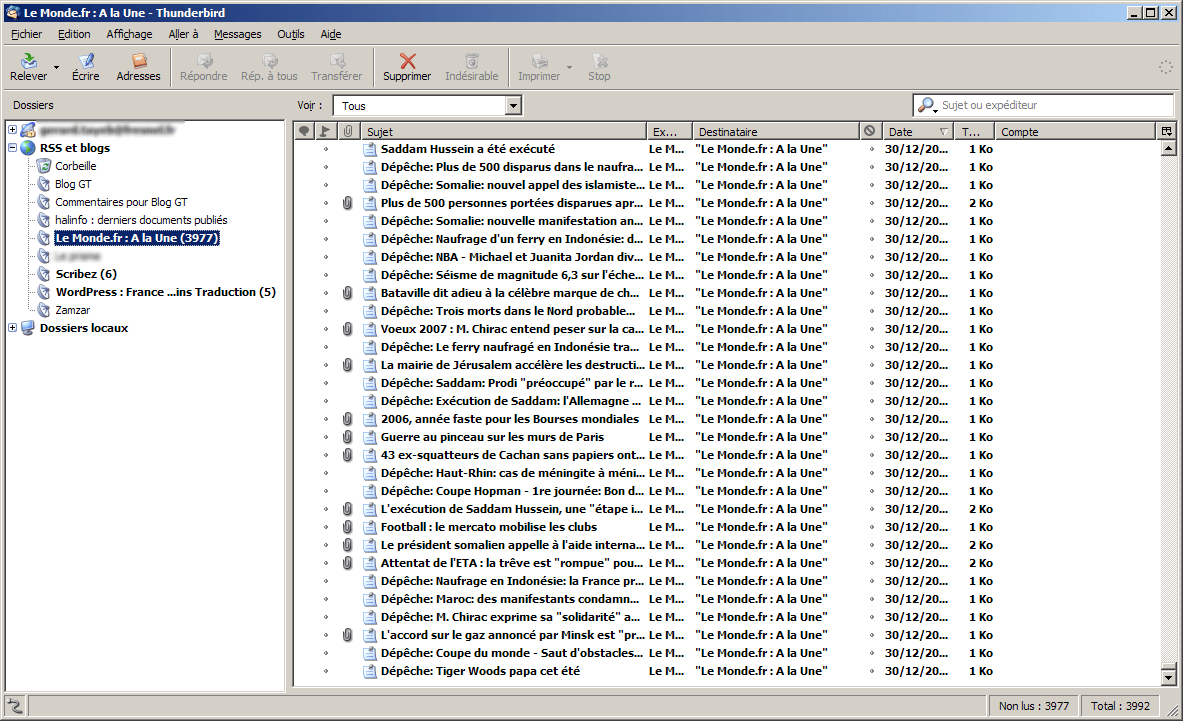The width and height of the screenshot is (1183, 721).
Task: Open the Aller à menu
Action: (183, 34)
